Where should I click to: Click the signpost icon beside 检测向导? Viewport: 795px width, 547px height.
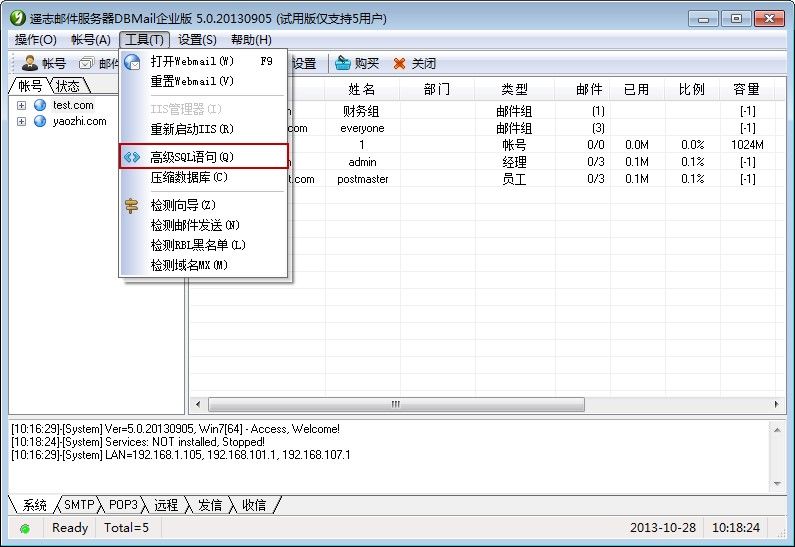click(132, 205)
